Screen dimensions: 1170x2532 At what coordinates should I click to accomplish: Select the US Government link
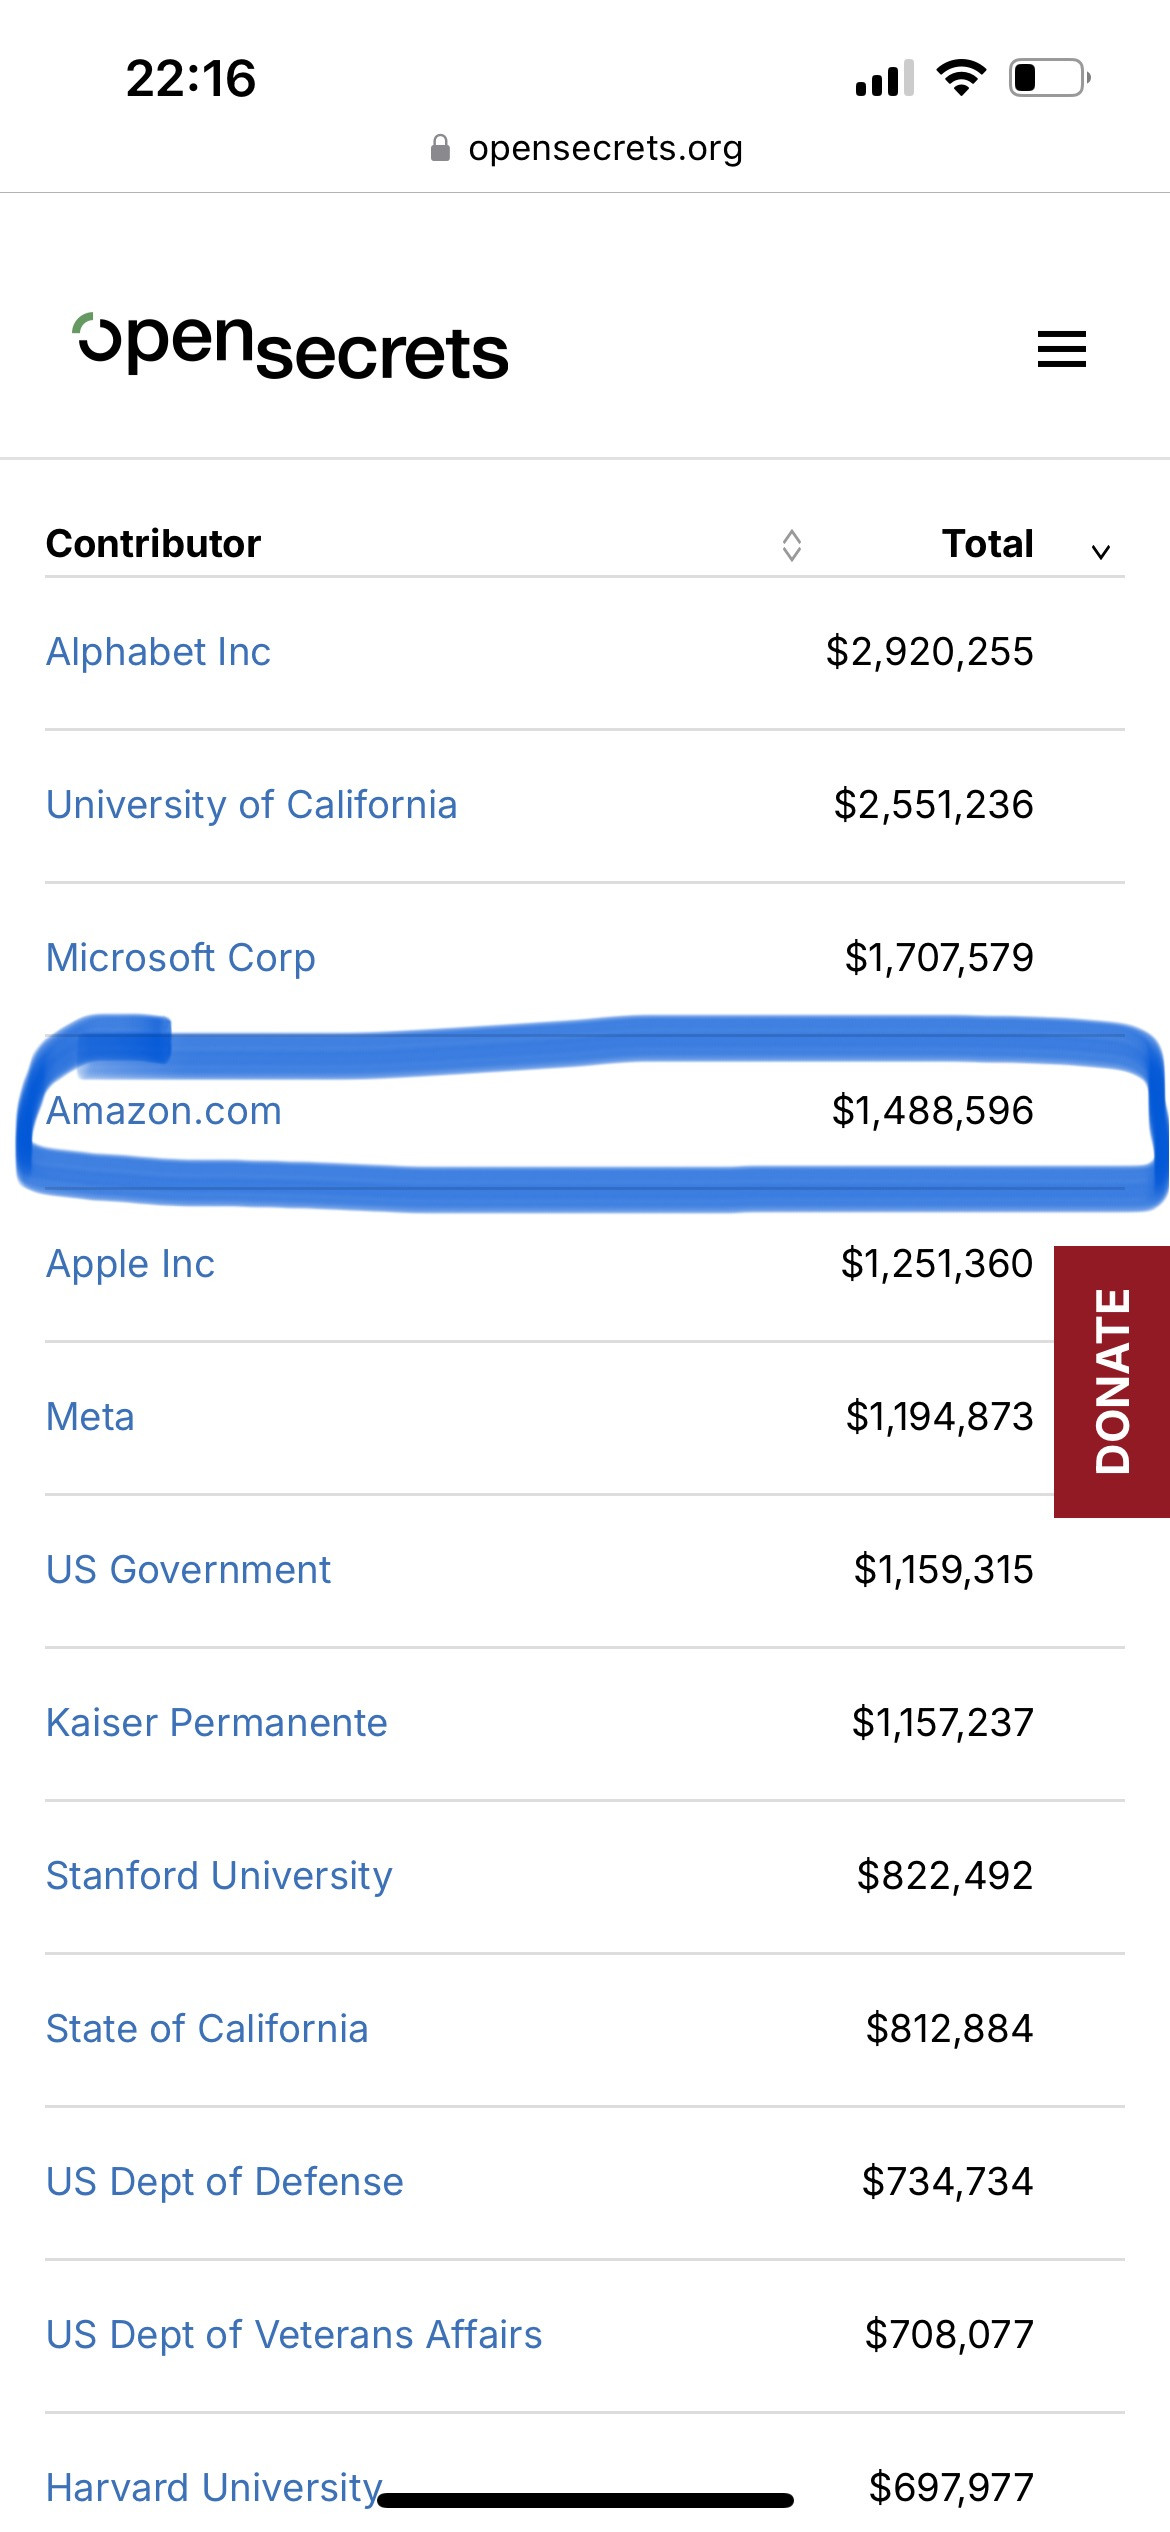(x=188, y=1570)
